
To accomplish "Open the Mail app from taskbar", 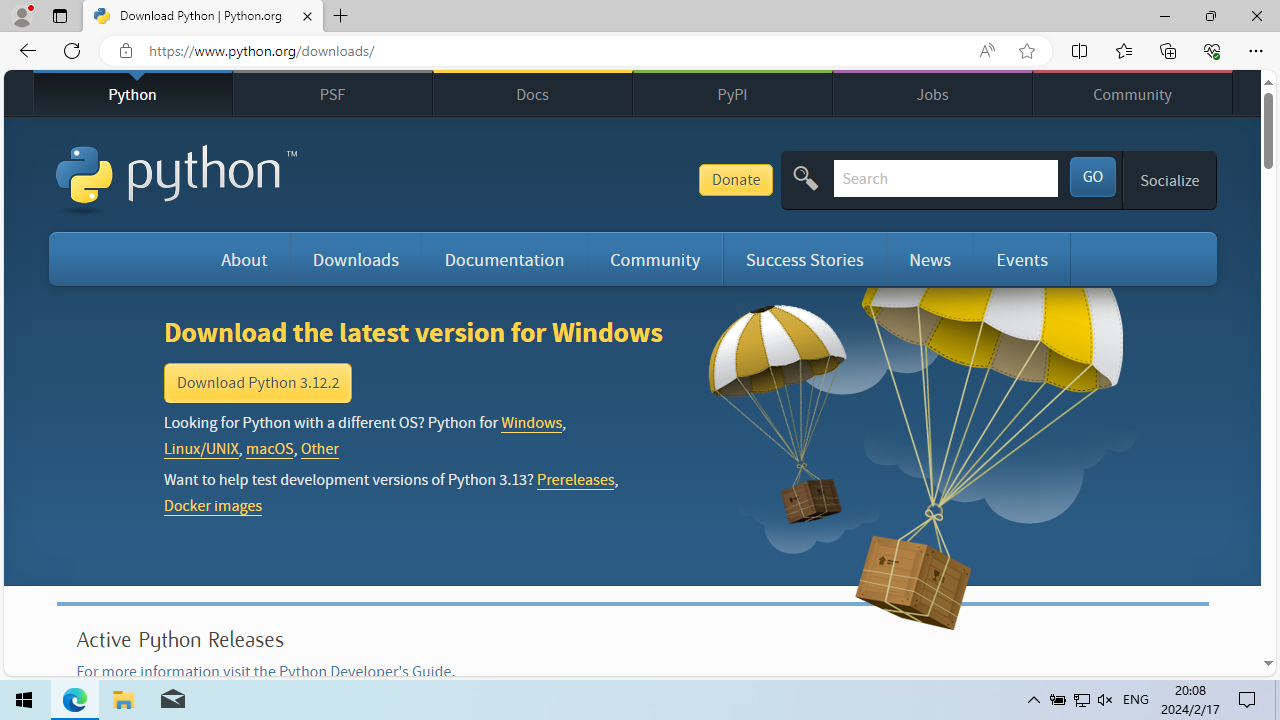I will click(172, 700).
